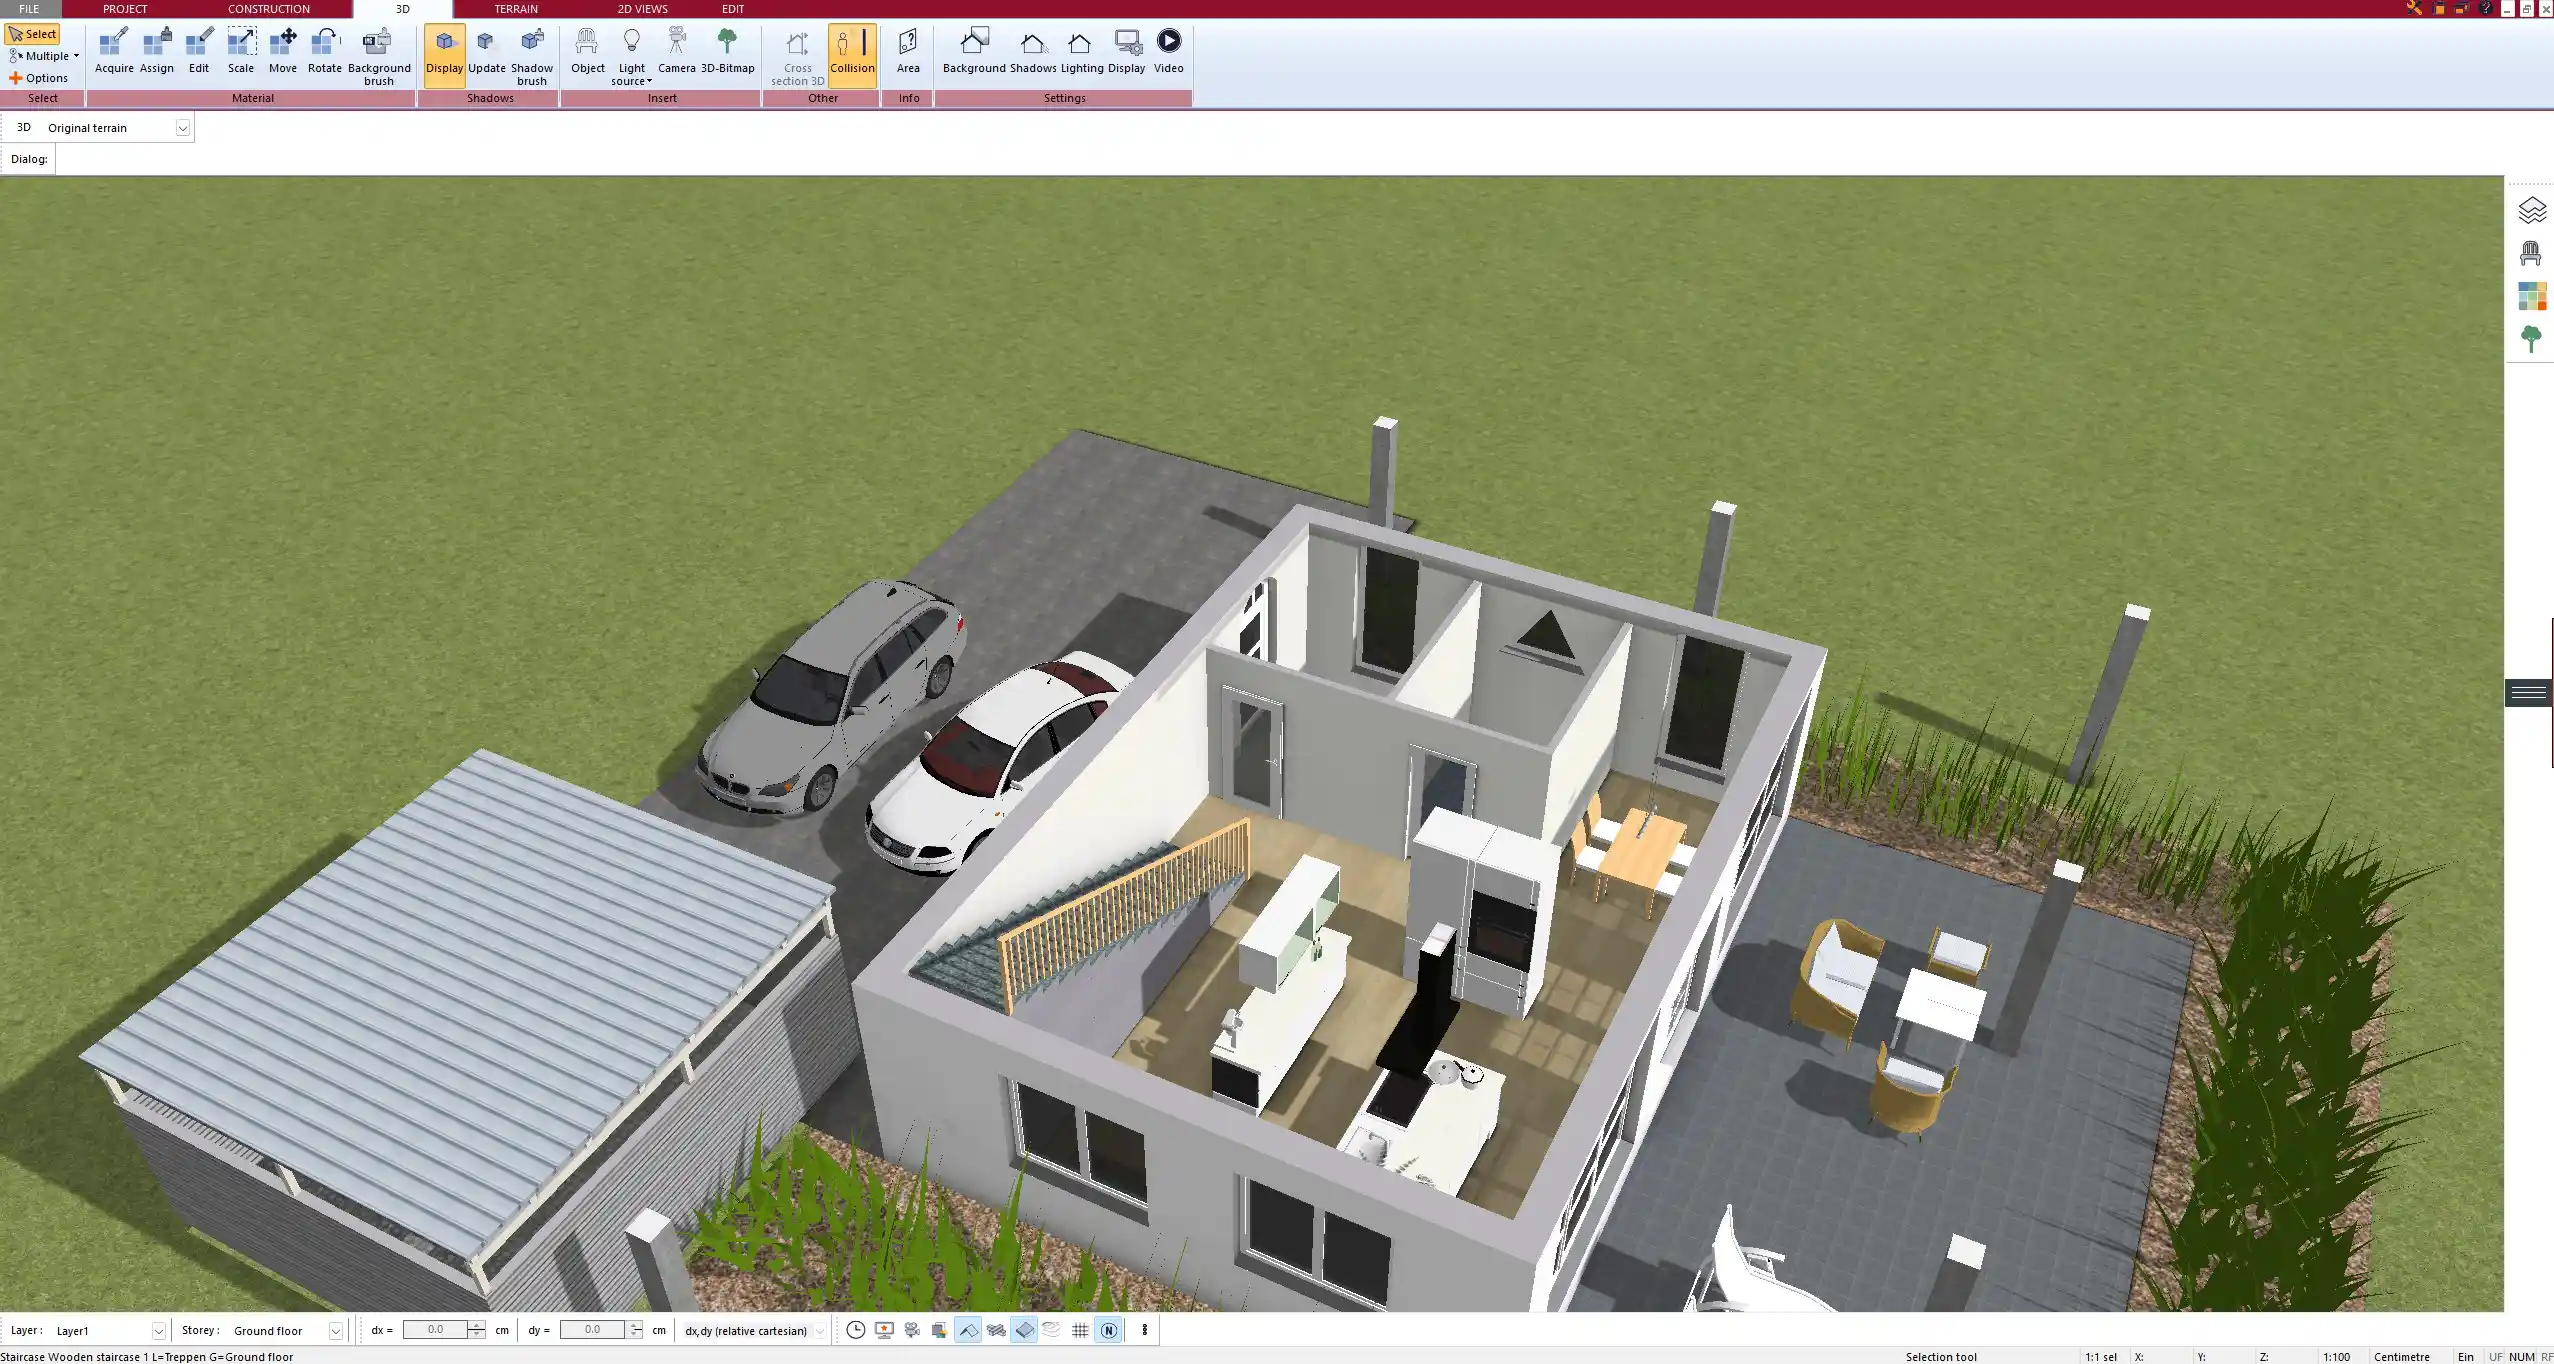Select the Acquire material tool
The height and width of the screenshot is (1364, 2554).
coord(114,52)
